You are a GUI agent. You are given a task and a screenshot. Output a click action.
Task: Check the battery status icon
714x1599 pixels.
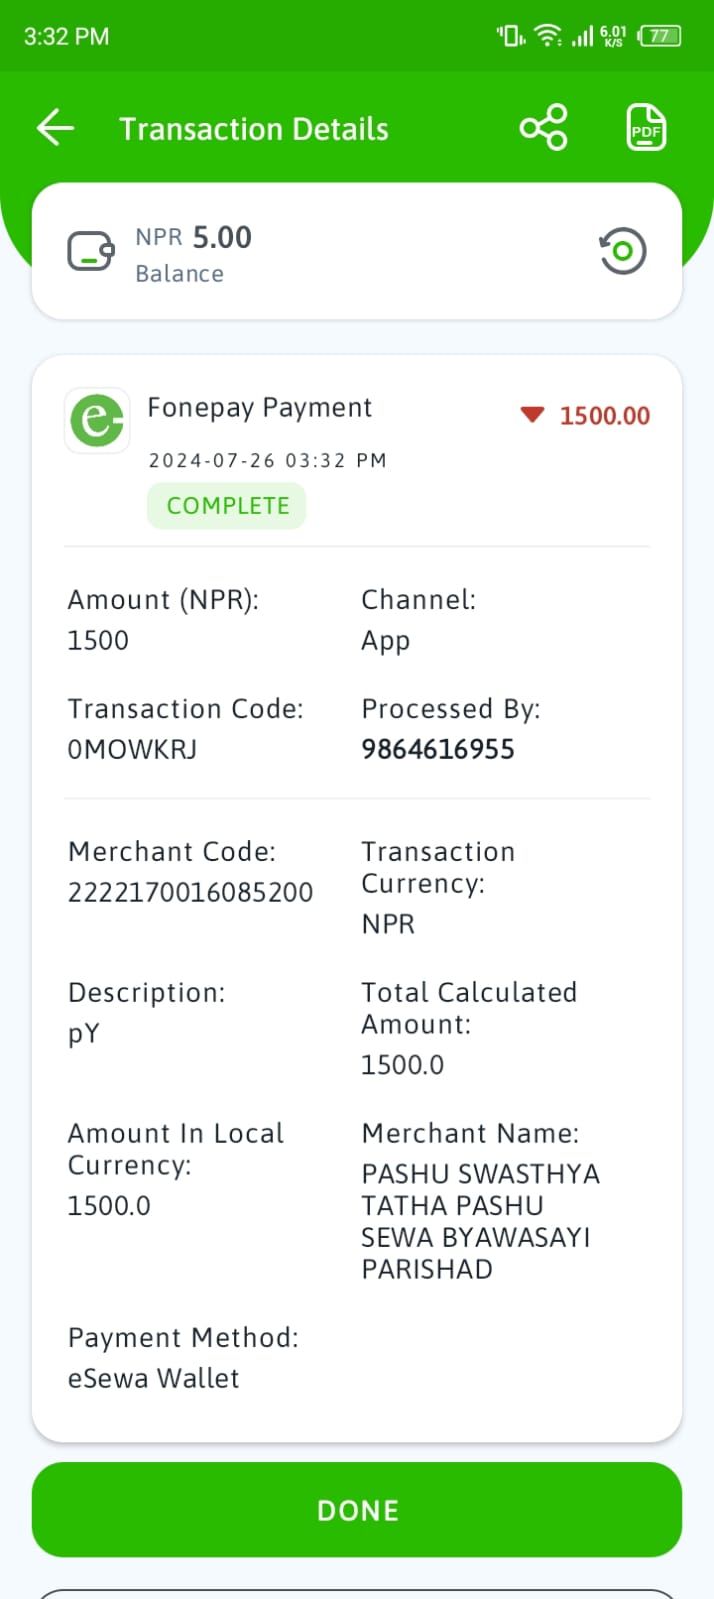coord(659,36)
